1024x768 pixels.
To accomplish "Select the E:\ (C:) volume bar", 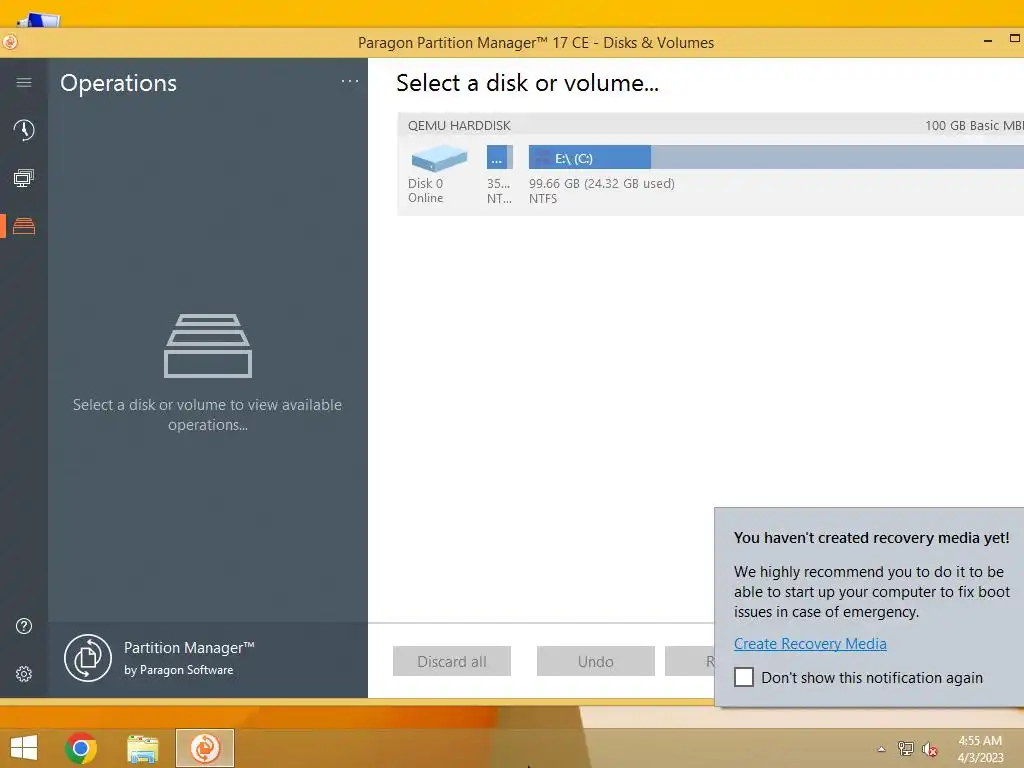I will pos(776,157).
